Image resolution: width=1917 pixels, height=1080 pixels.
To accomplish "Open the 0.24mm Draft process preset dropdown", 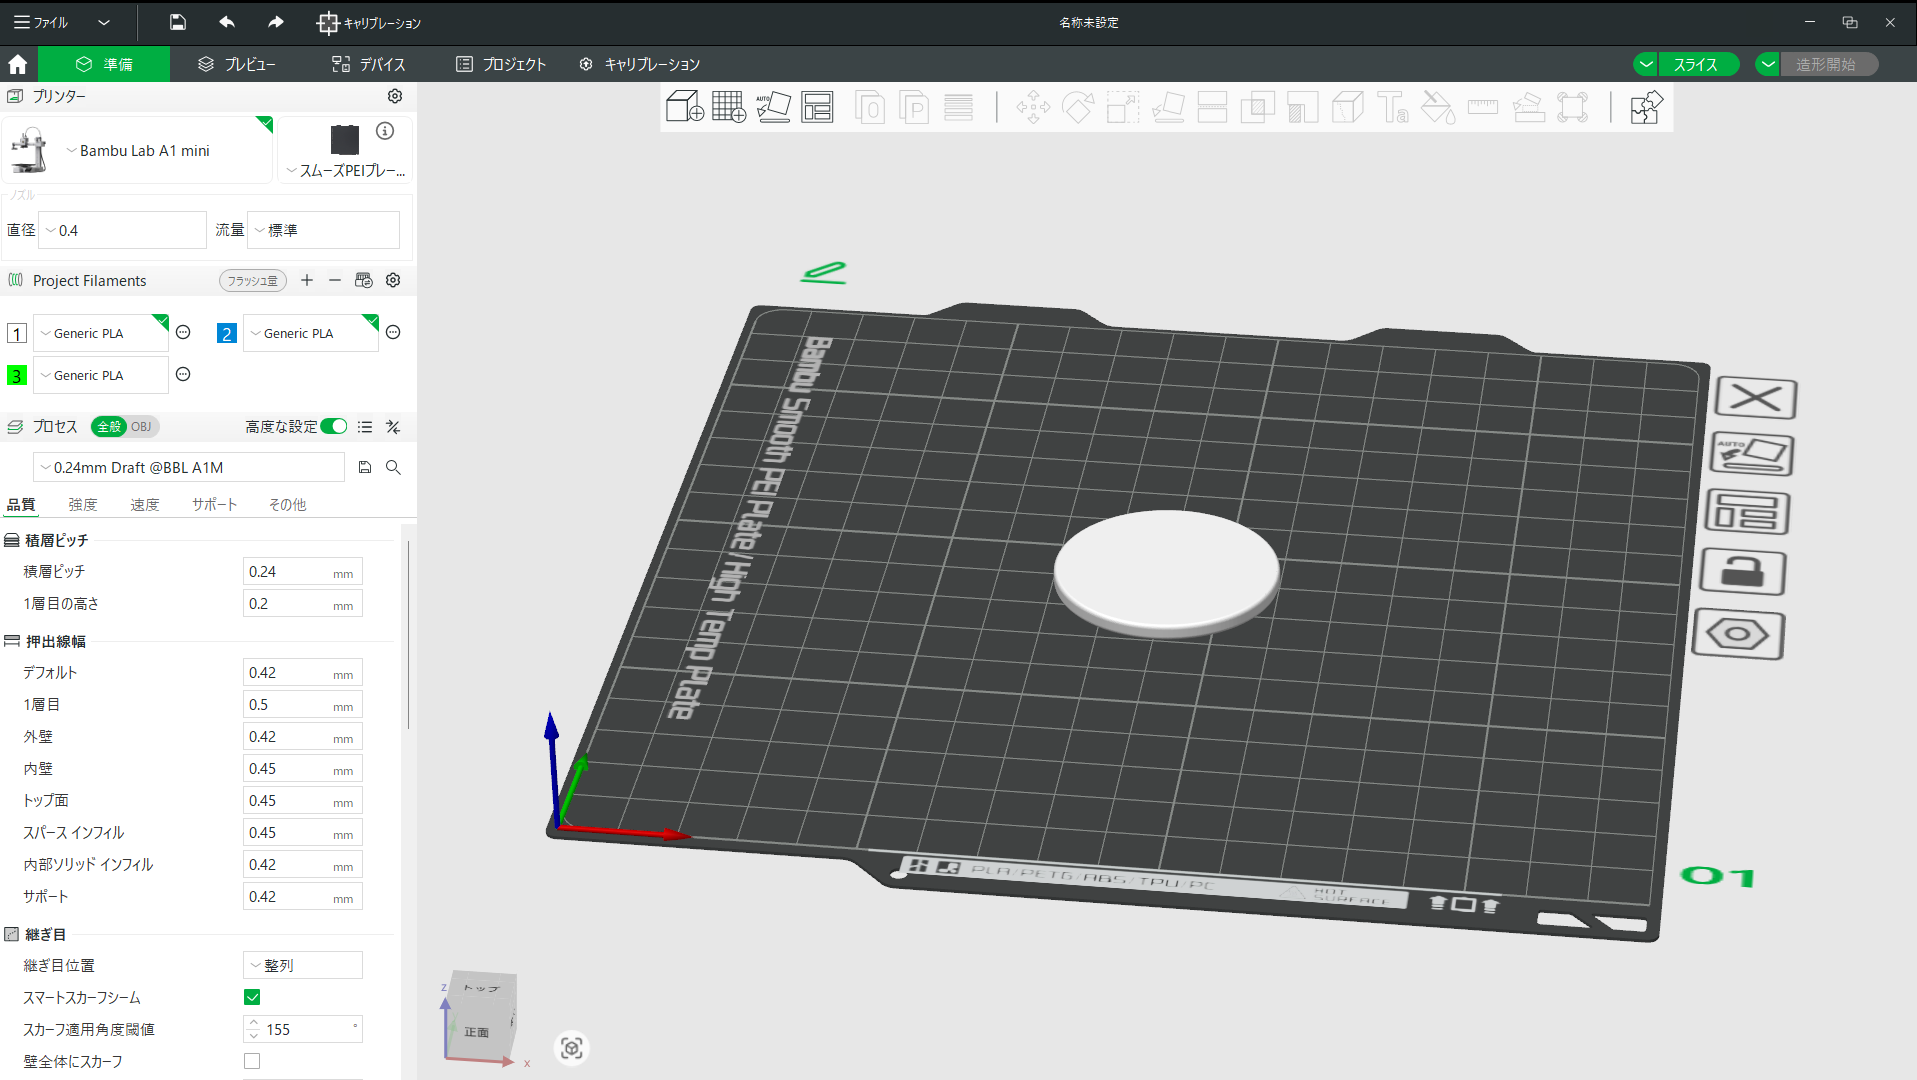I will point(189,468).
